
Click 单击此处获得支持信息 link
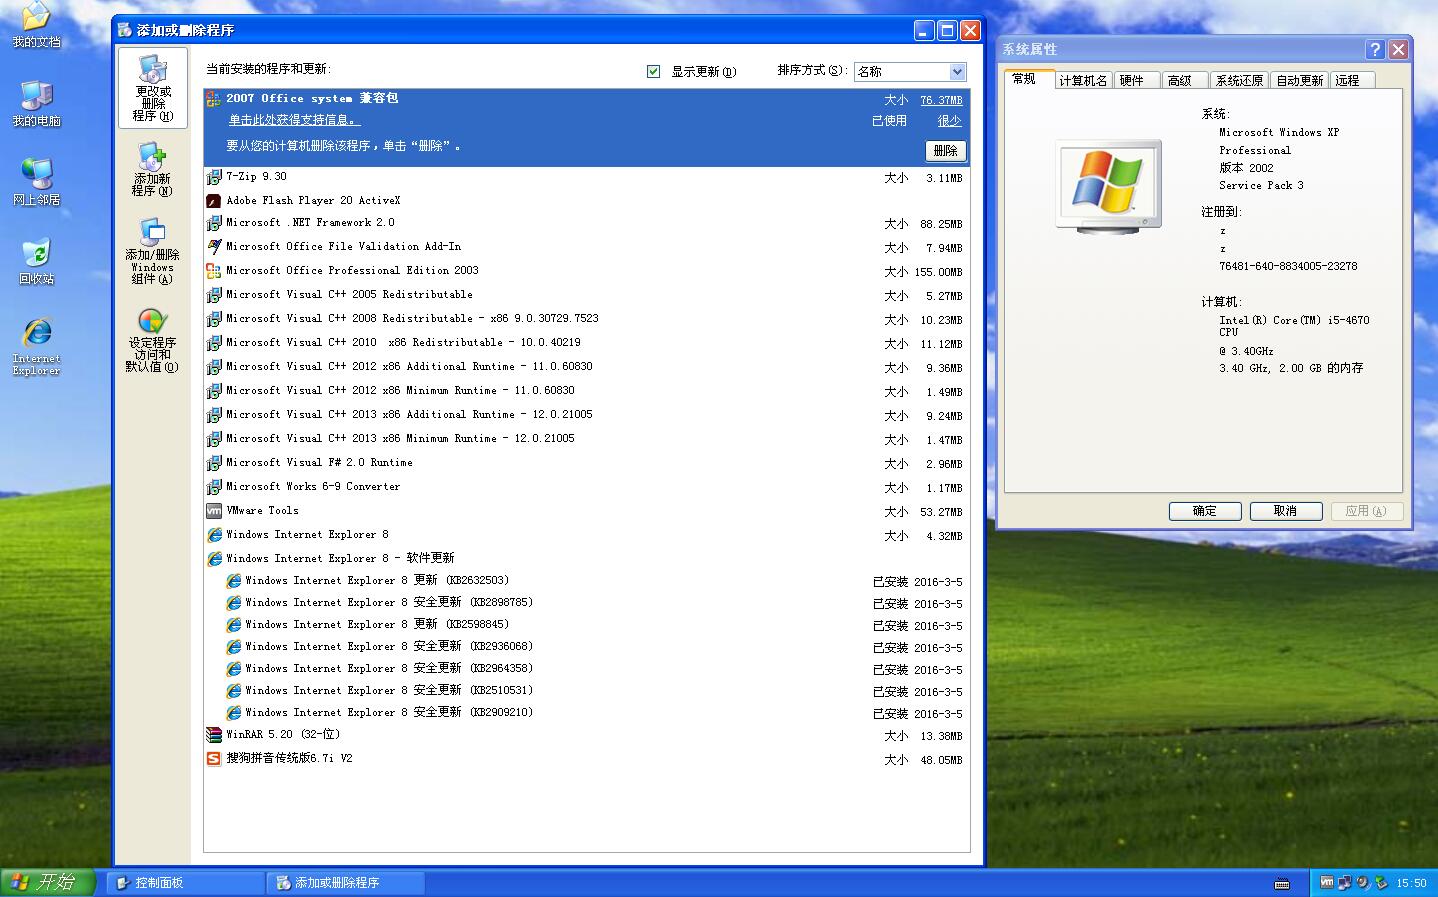(294, 120)
